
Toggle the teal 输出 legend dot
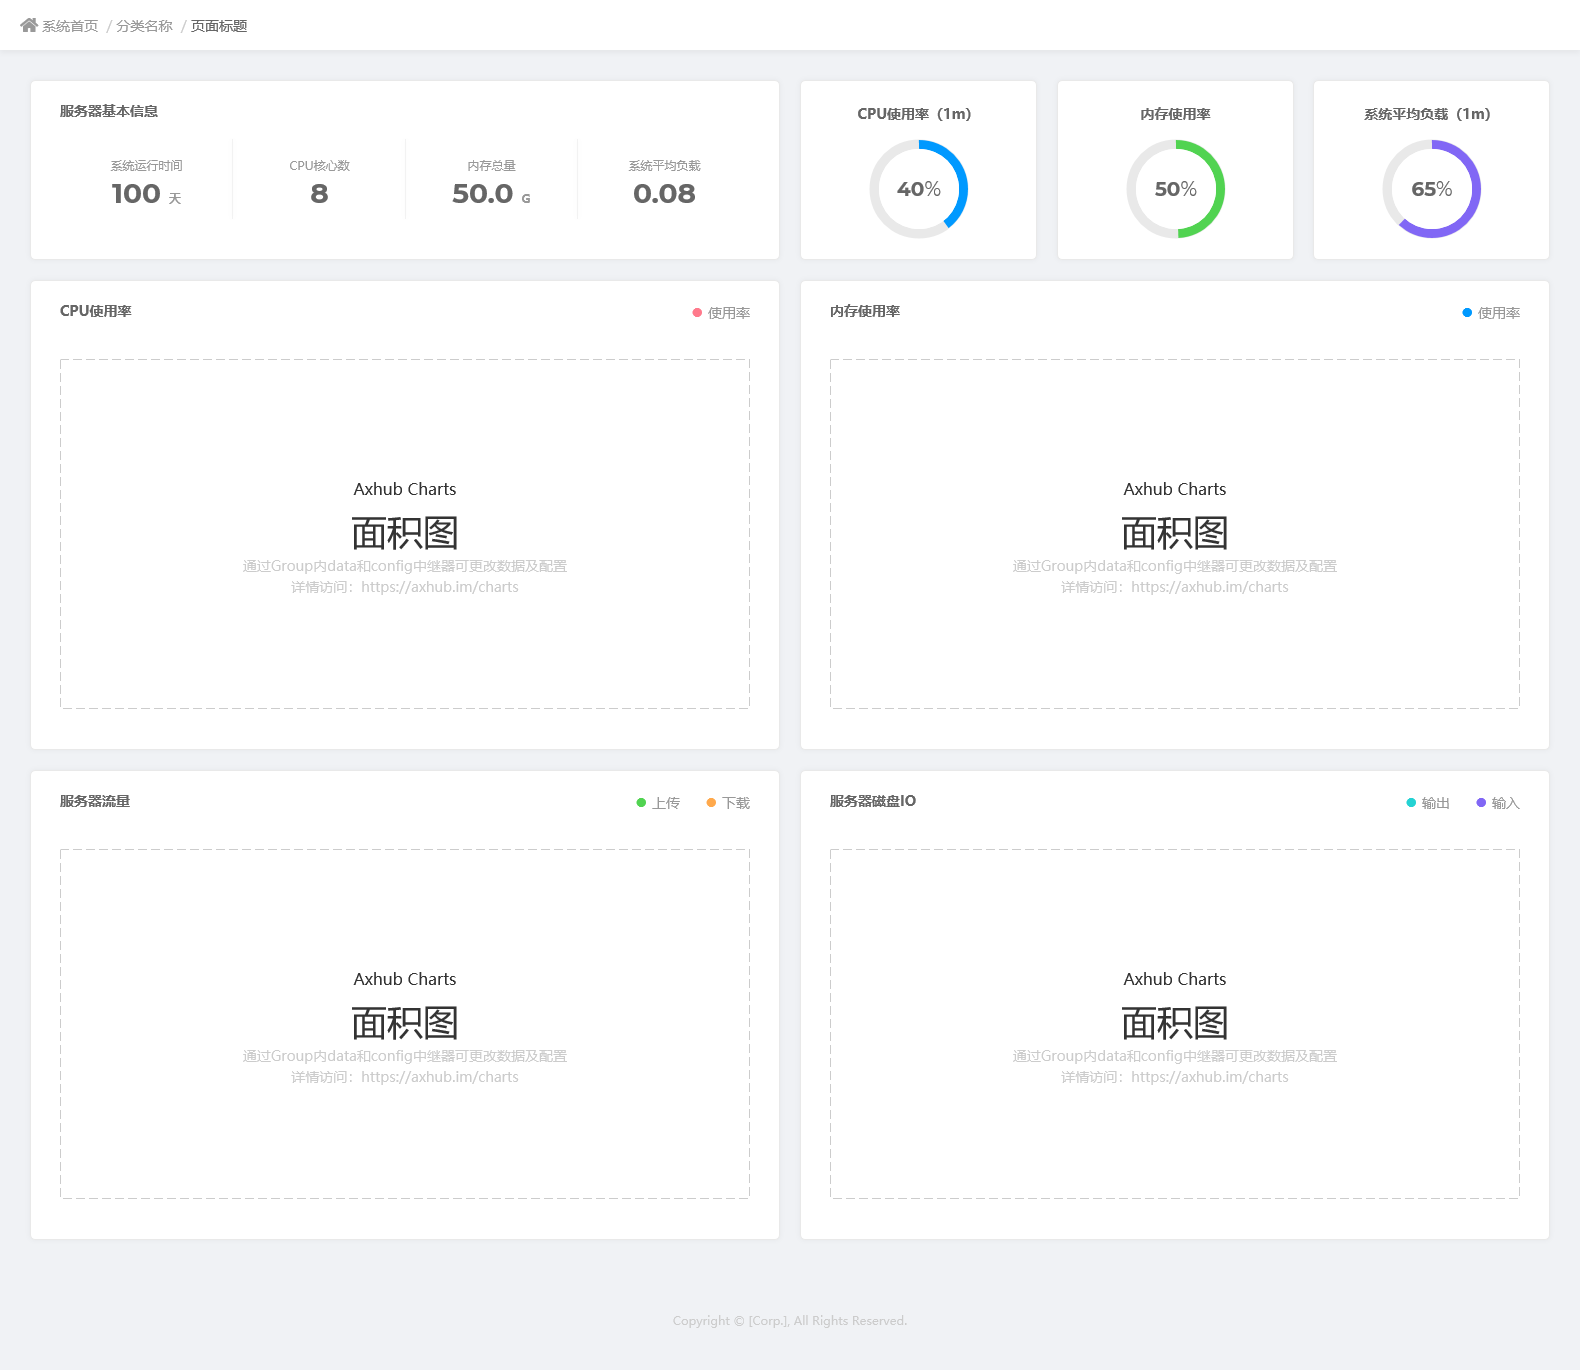pyautogui.click(x=1411, y=803)
